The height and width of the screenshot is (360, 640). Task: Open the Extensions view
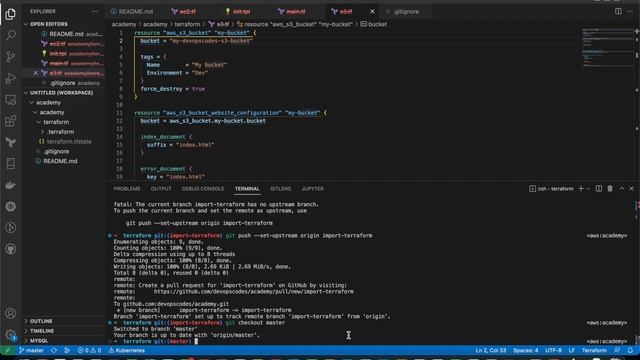(x=11, y=121)
